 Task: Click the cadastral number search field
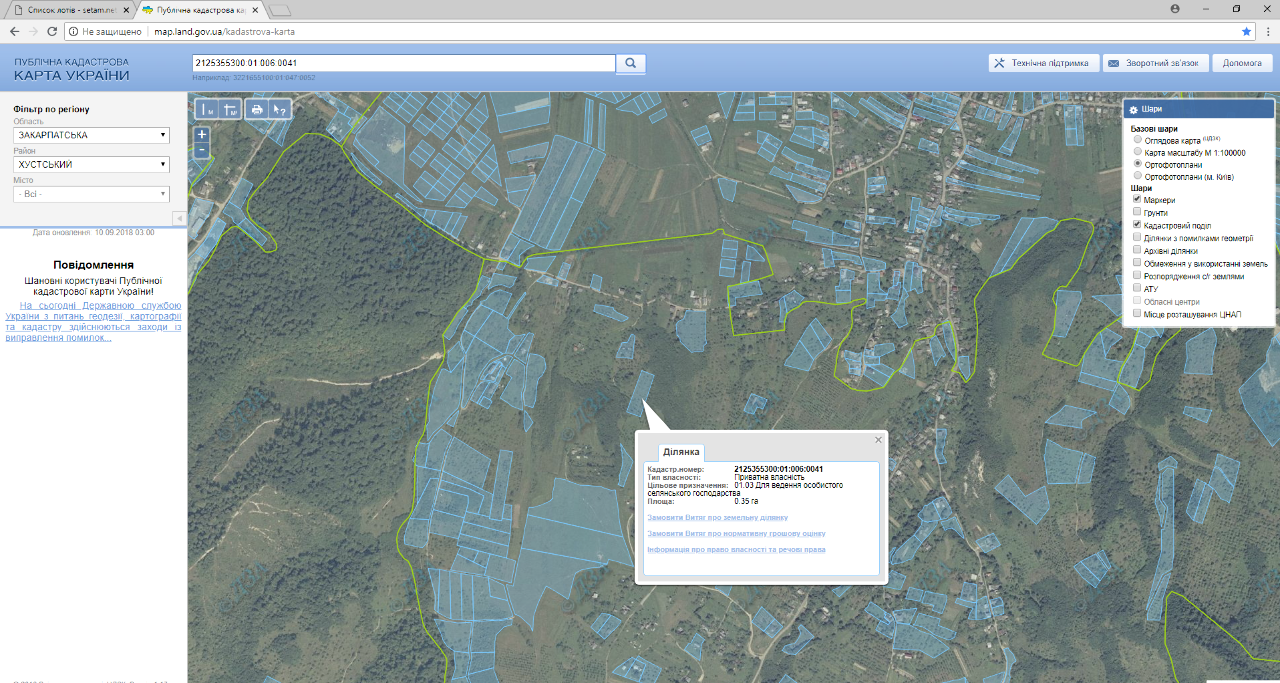coord(403,63)
